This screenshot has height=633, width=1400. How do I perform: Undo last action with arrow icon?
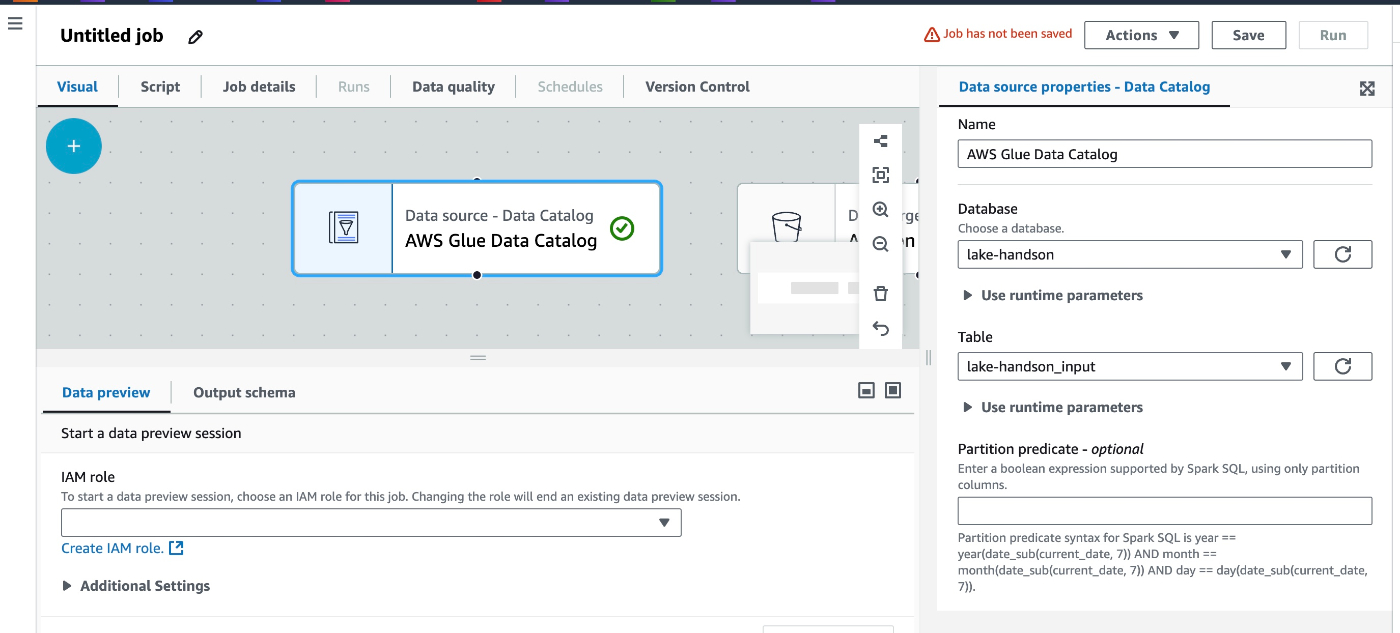pos(880,328)
